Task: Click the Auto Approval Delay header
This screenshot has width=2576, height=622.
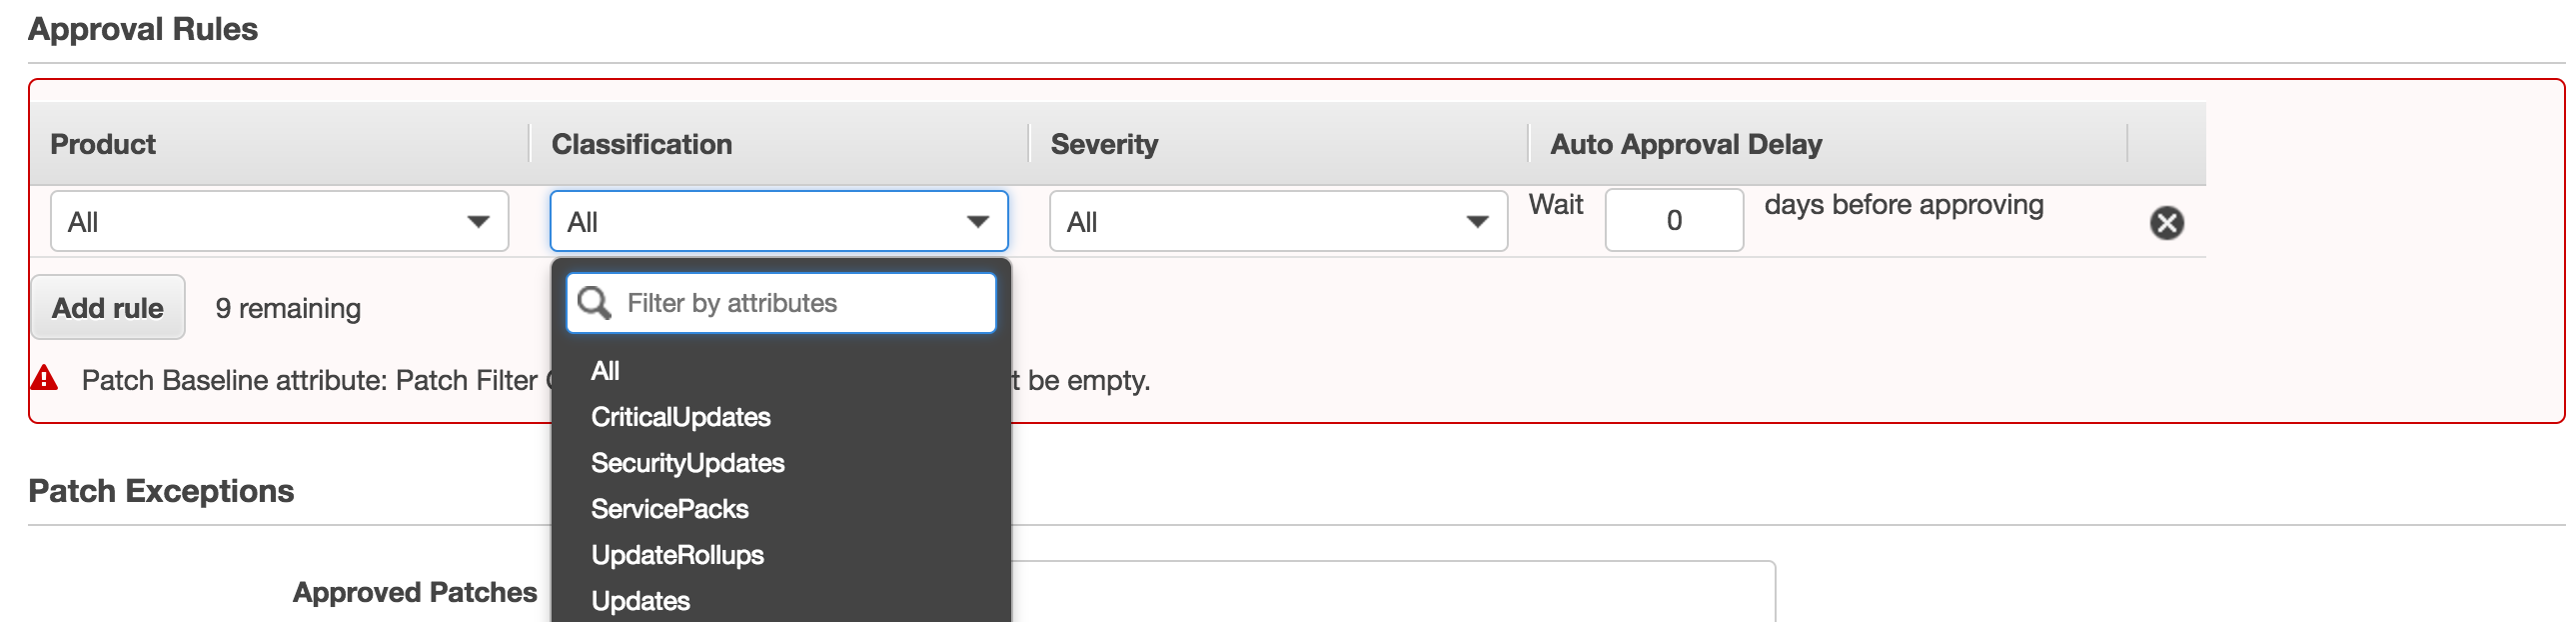Action: click(x=1685, y=144)
